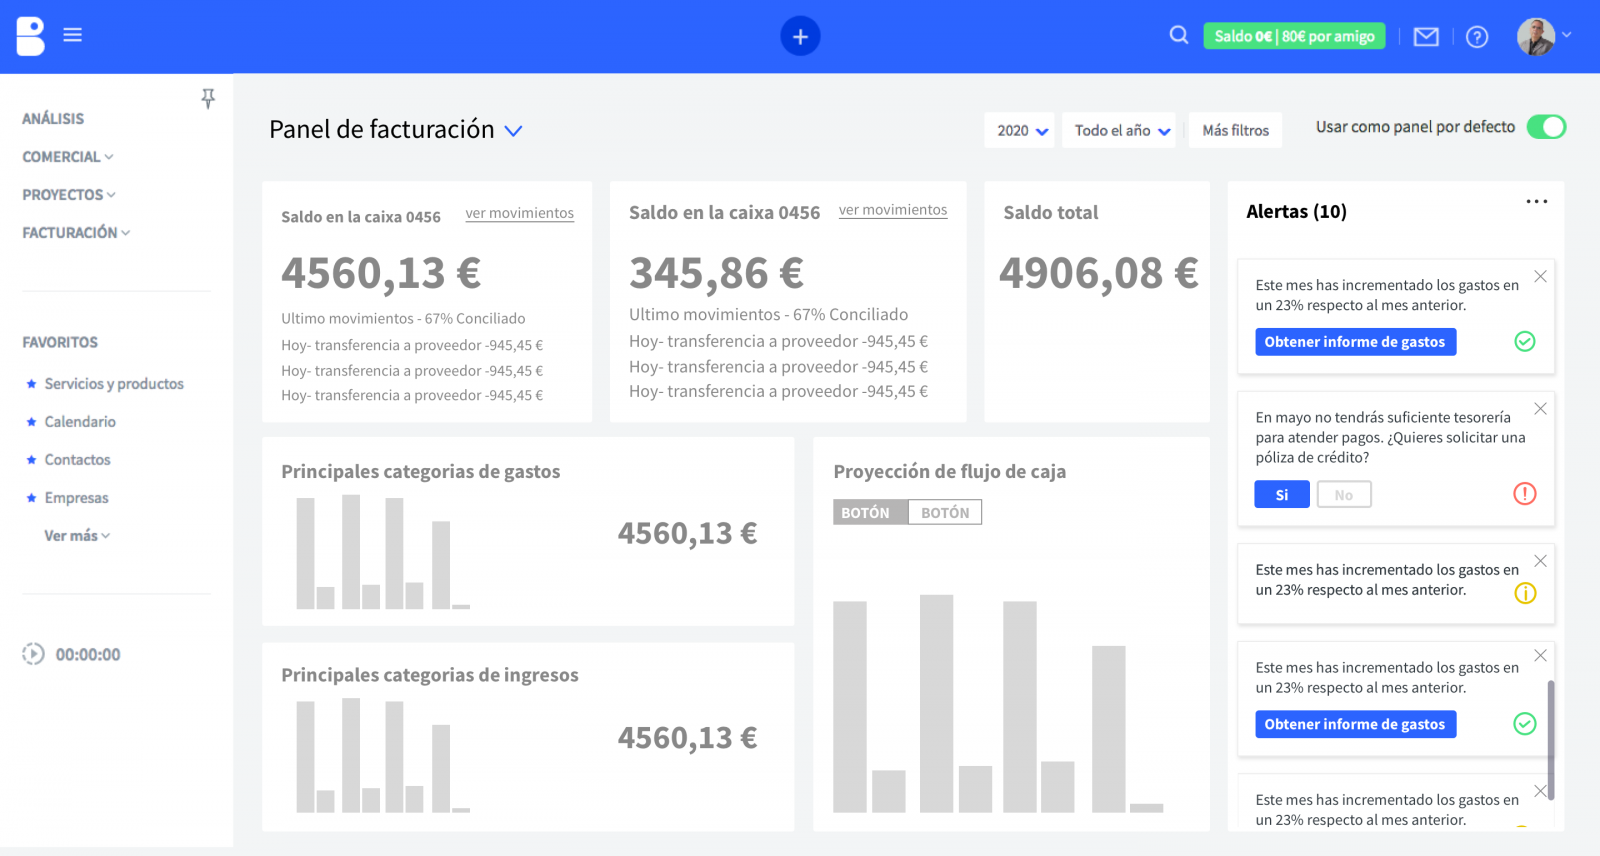
Task: Select 'Si' for credit policy alert
Action: click(x=1282, y=495)
